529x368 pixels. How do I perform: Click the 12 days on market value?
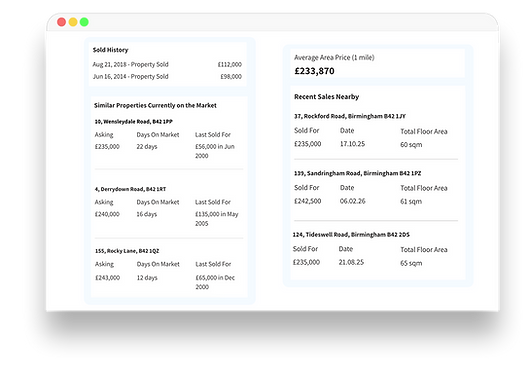tap(147, 278)
